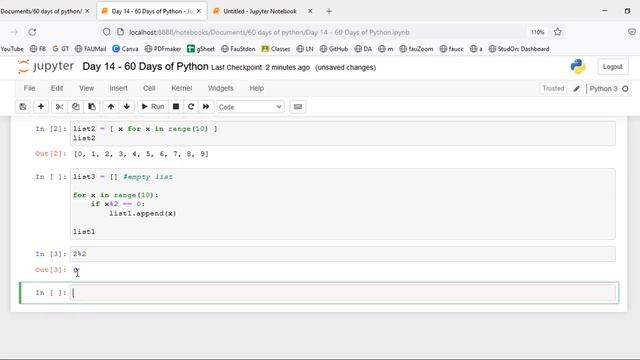This screenshot has width=640, height=360.
Task: Click the Out[3]: prompt label
Action: pos(51,270)
